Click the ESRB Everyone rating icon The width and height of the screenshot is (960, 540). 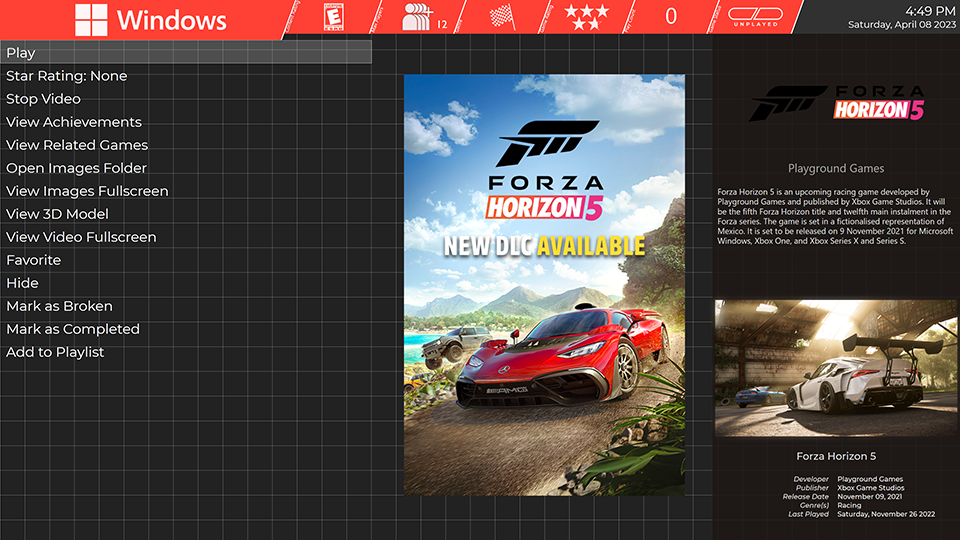point(334,17)
